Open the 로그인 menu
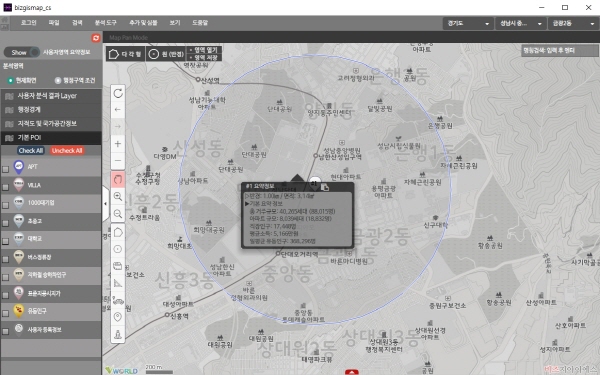 (28, 23)
